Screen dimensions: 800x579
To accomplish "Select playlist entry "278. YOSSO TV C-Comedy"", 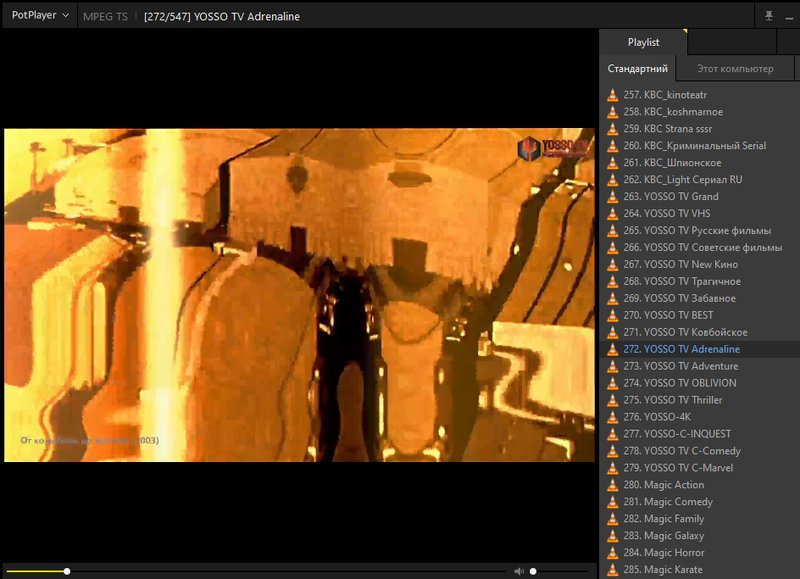I will [700, 451].
